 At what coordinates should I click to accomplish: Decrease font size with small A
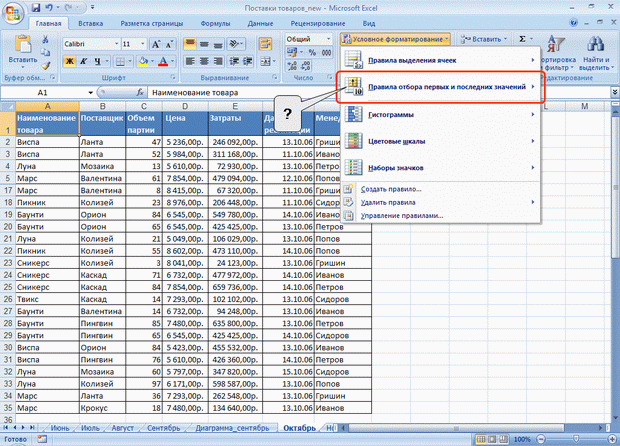coord(169,44)
